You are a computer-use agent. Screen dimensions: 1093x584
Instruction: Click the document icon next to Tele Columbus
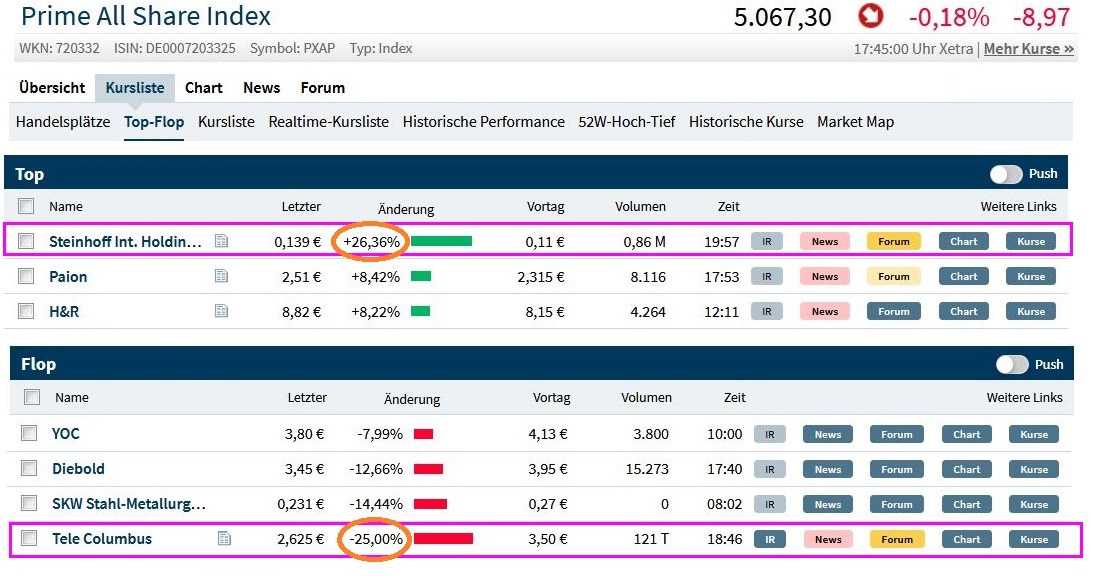tap(224, 539)
